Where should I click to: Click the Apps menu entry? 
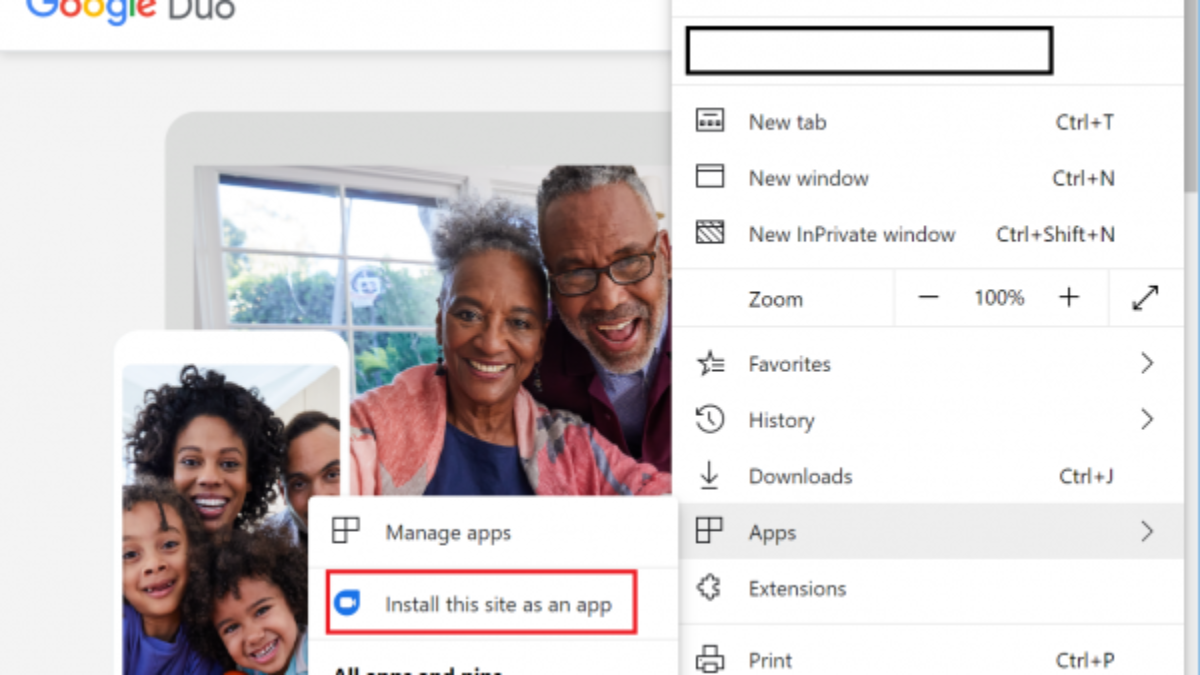(x=929, y=532)
